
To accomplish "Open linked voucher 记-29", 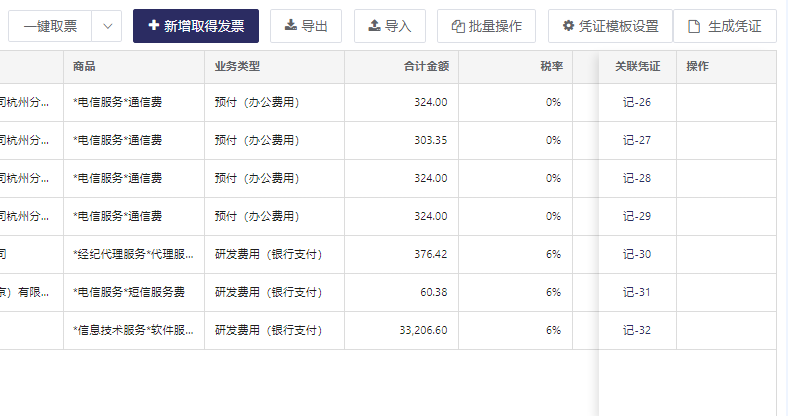I will pos(637,217).
